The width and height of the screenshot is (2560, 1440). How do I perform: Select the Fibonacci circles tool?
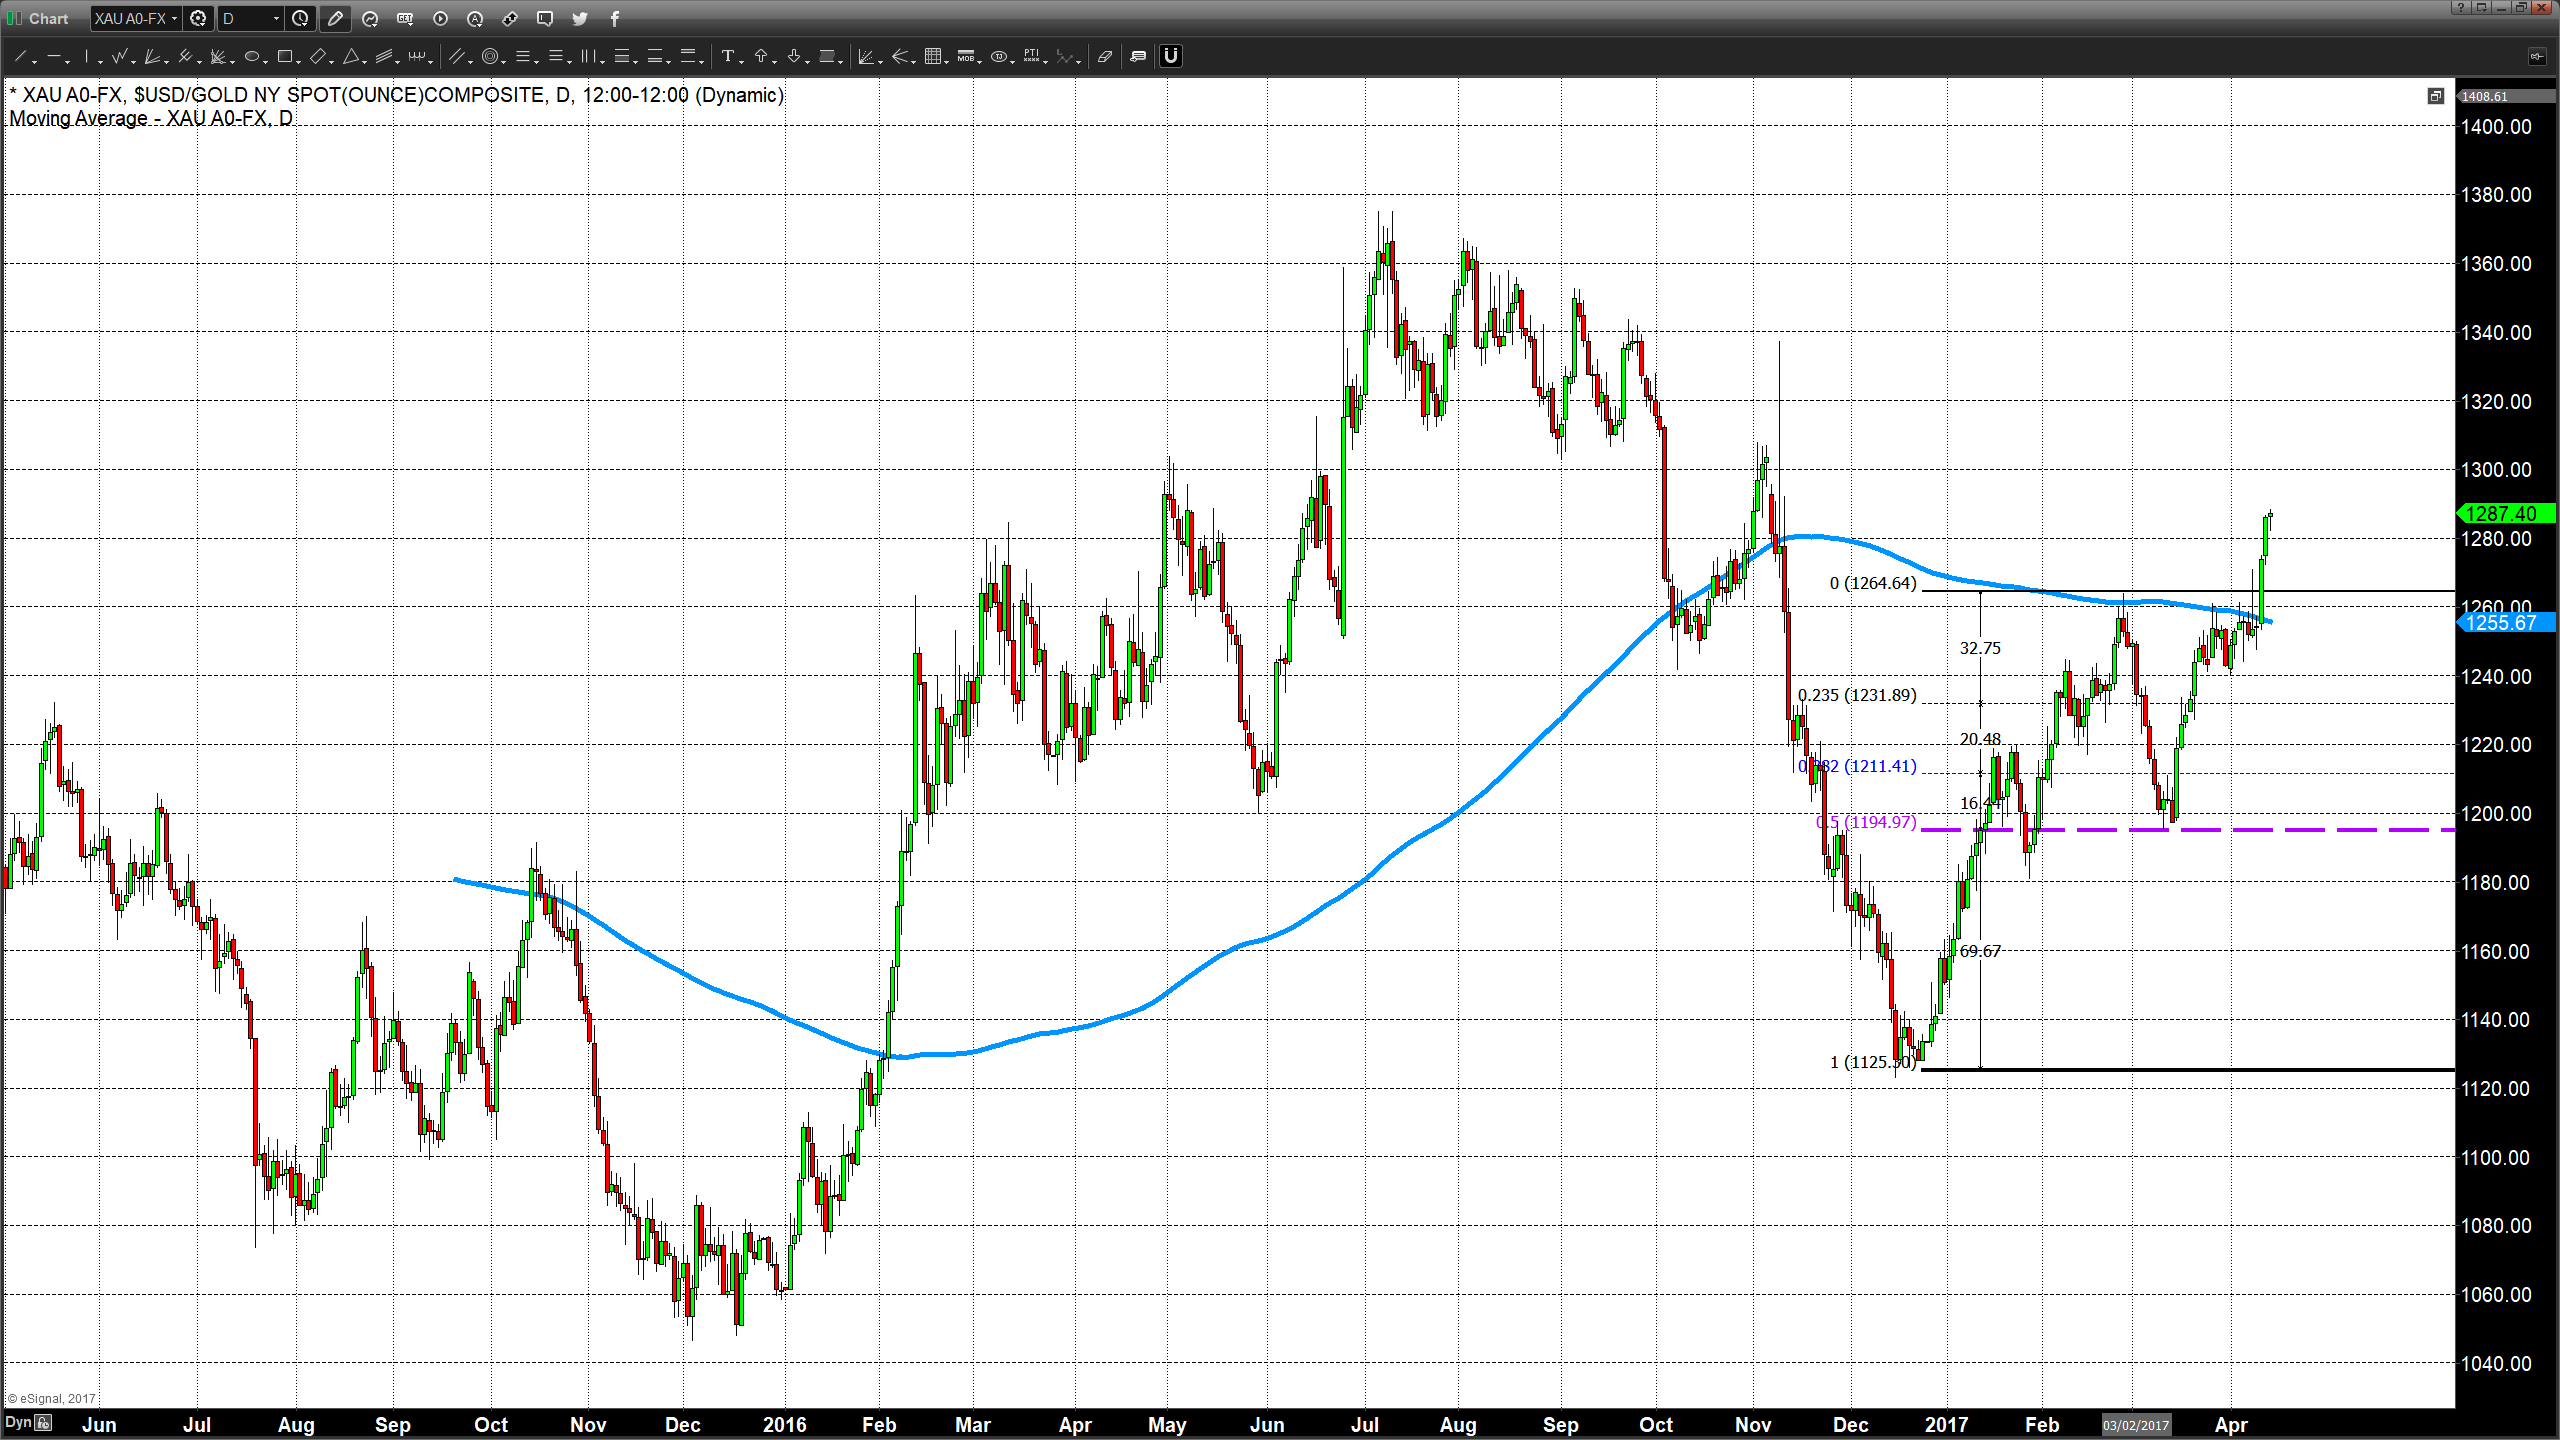489,57
